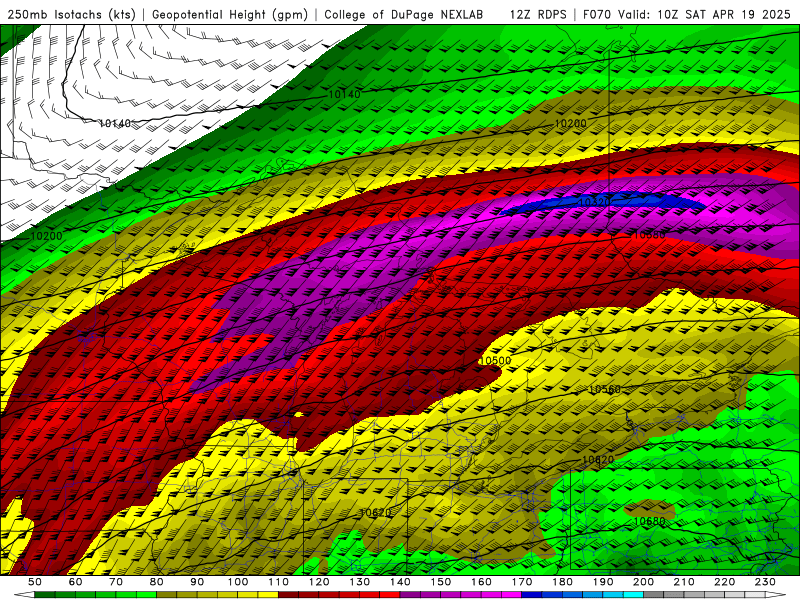Click the 10380 contour height label
The image size is (800, 600).
649,235
